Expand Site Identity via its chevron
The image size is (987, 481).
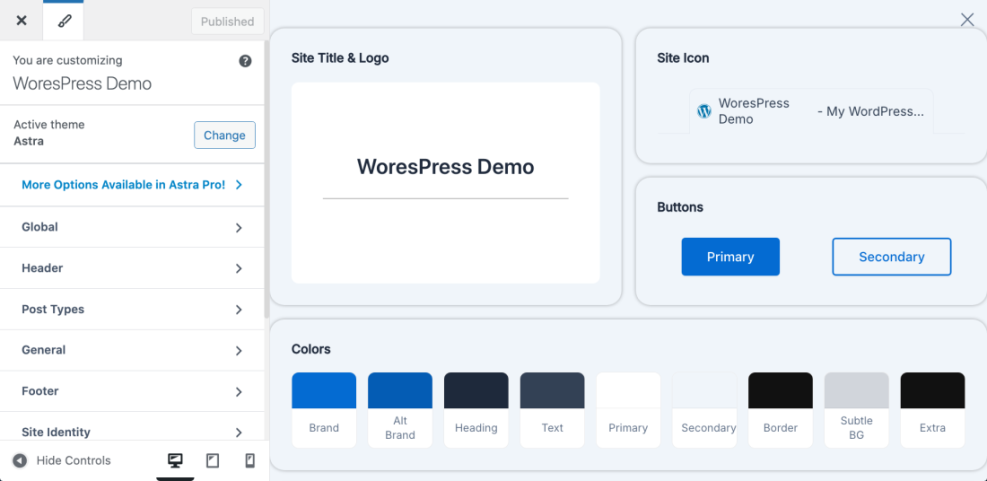click(239, 433)
